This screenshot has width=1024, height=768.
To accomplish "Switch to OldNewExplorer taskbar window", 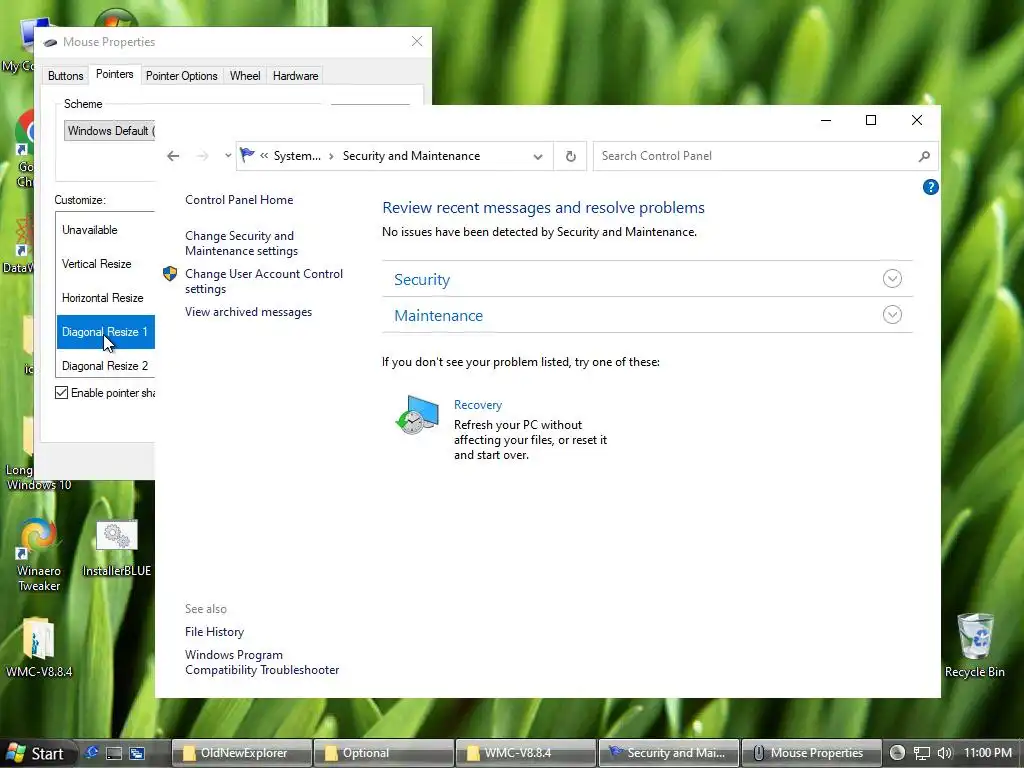I will point(242,753).
